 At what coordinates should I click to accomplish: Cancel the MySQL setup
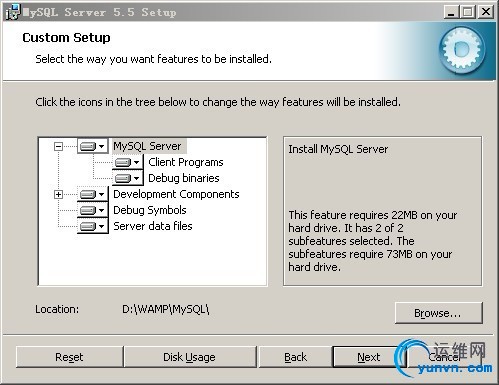pyautogui.click(x=445, y=357)
